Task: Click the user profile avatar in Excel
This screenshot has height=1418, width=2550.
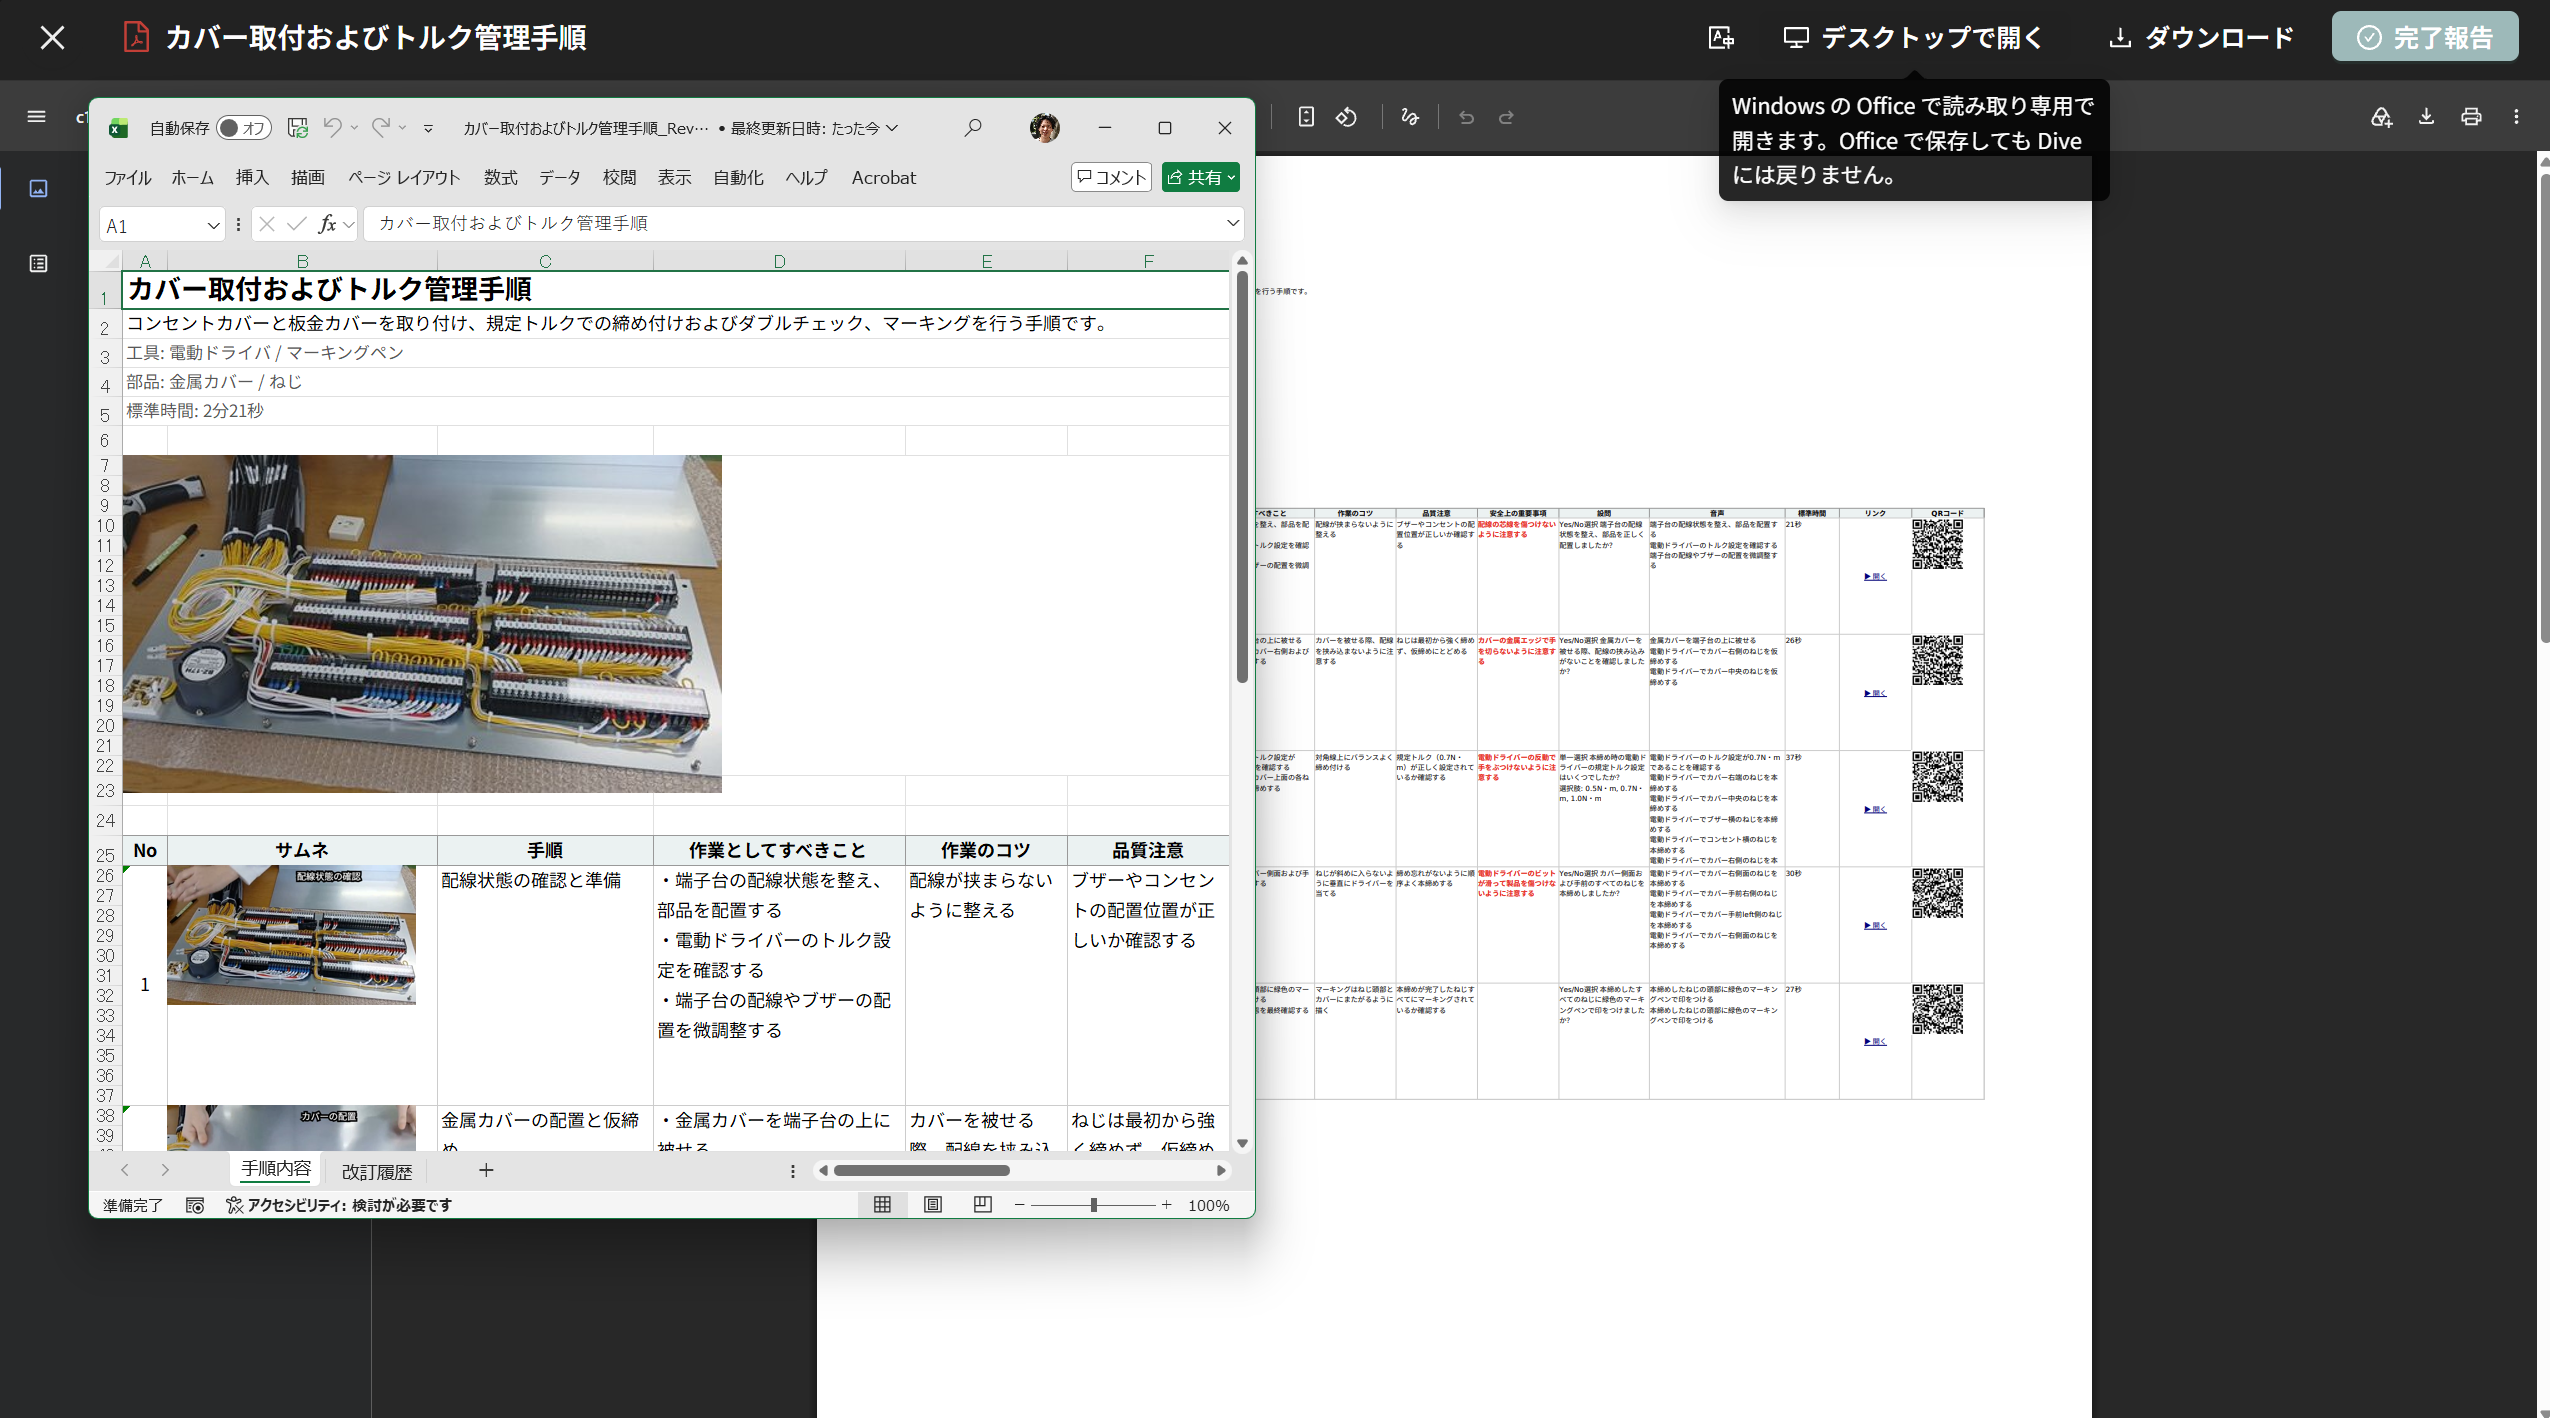Action: coord(1044,128)
